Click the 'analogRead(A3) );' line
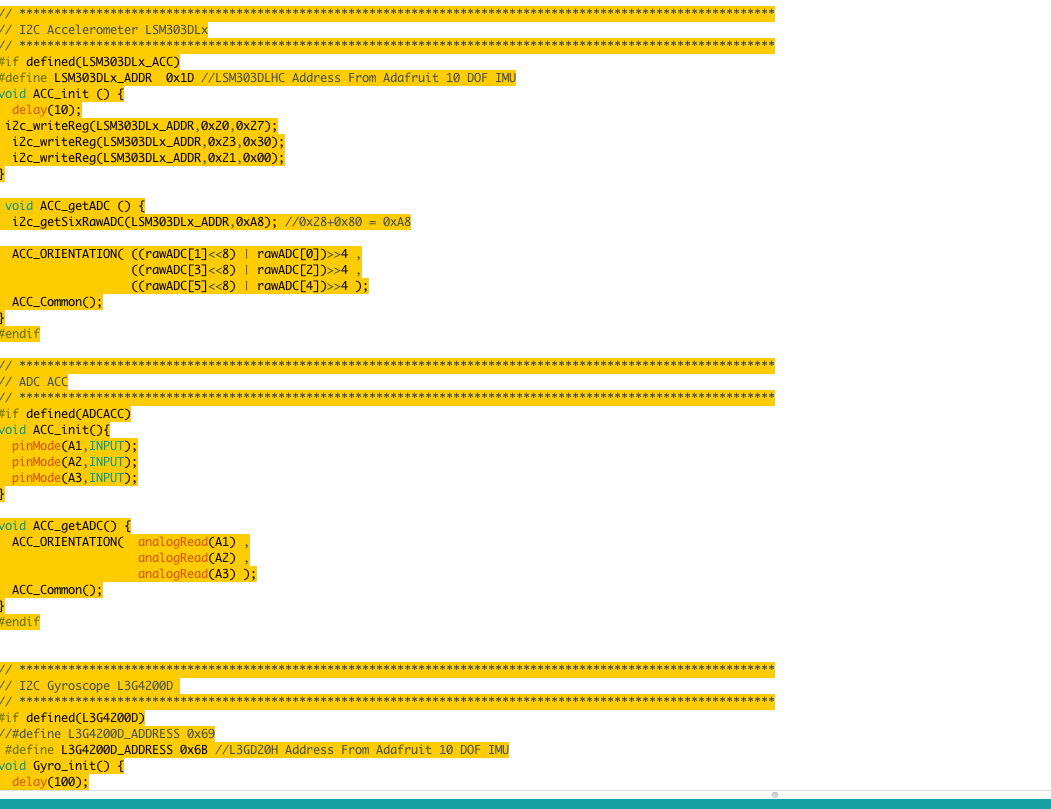The width and height of the screenshot is (1051, 809). pos(197,574)
